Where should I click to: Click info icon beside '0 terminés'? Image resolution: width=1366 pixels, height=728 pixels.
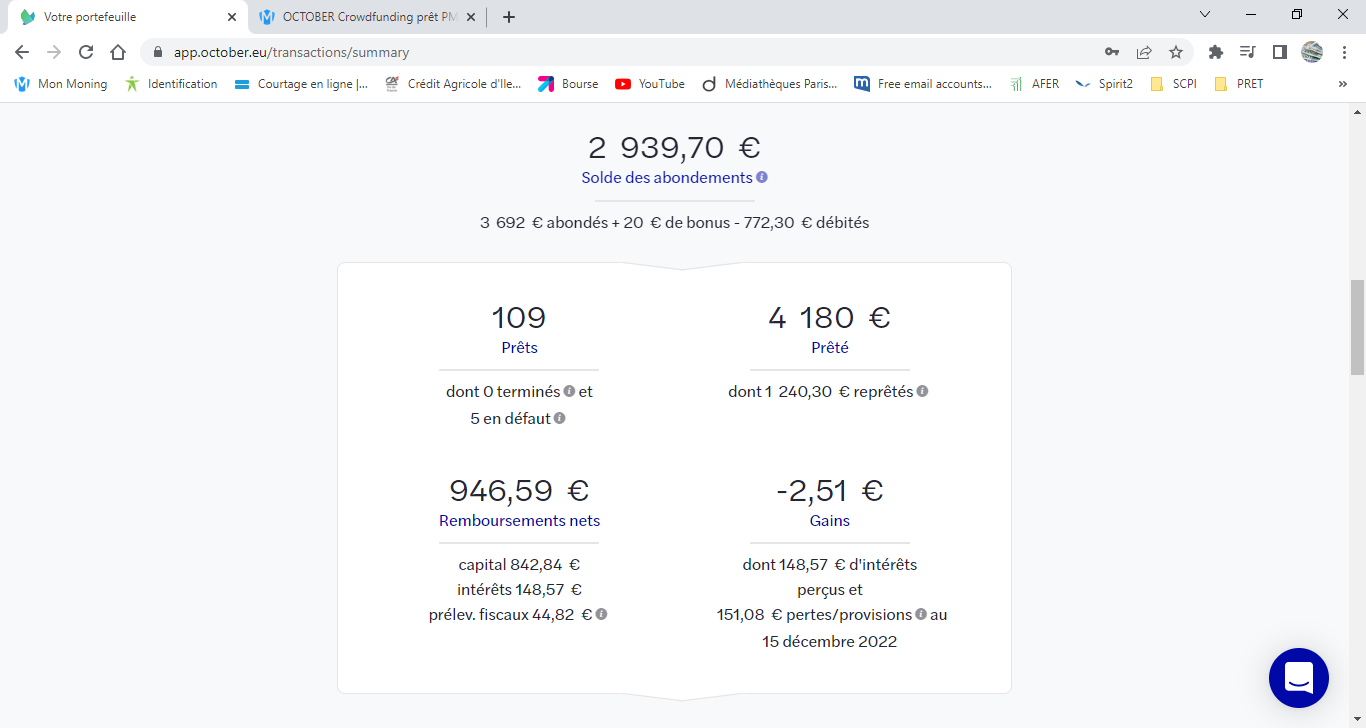click(x=569, y=391)
